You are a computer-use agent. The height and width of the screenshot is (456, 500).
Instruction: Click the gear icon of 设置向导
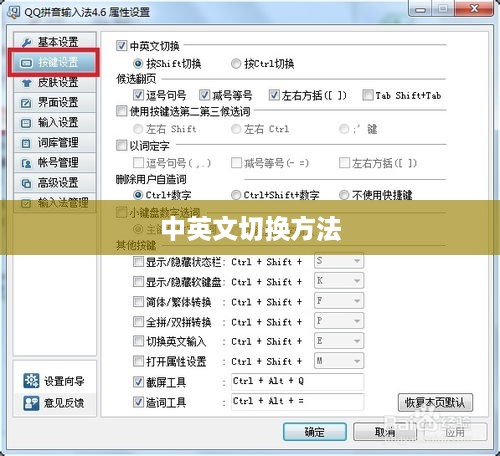[31, 381]
